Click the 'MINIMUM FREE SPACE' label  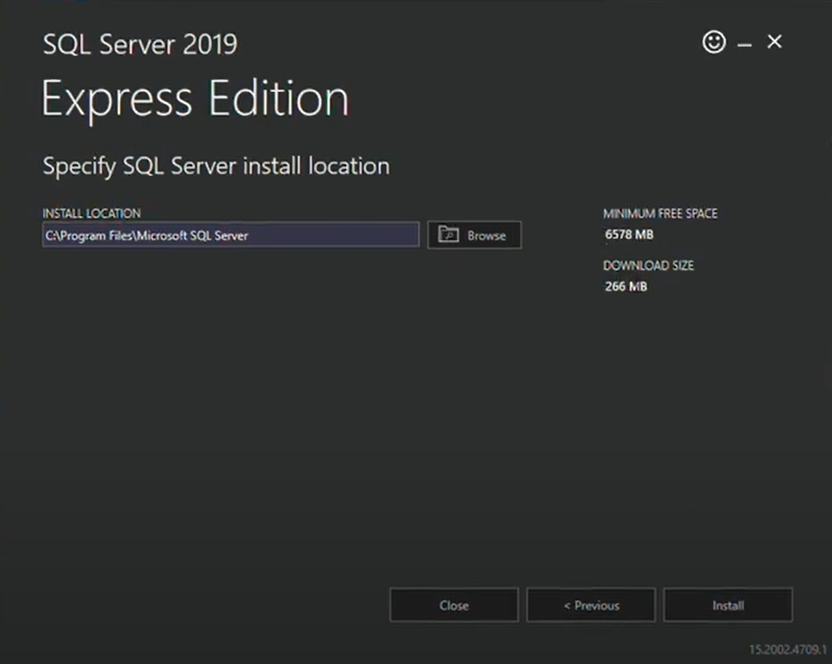(660, 213)
